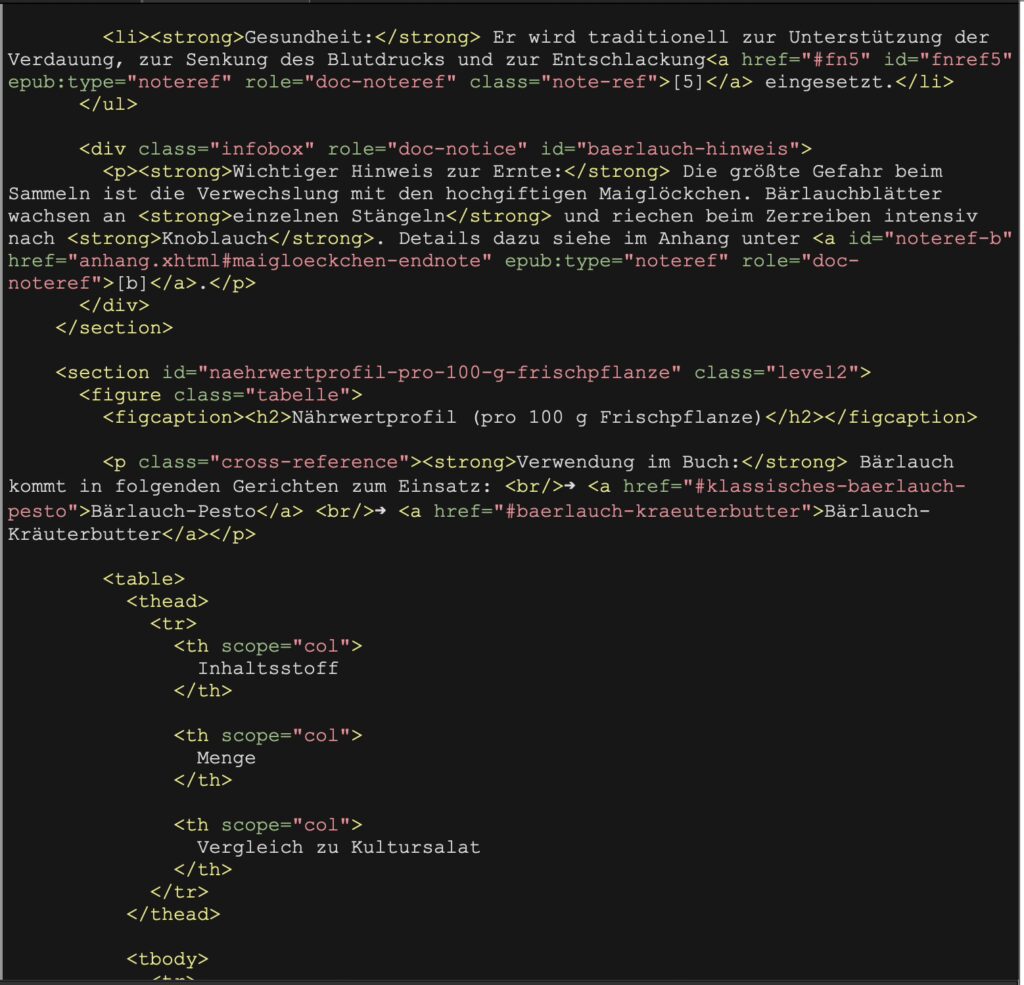This screenshot has height=985, width=1024.
Task: Click the text "Wichtiger Hinweis zur Ernte:"
Action: click(398, 171)
